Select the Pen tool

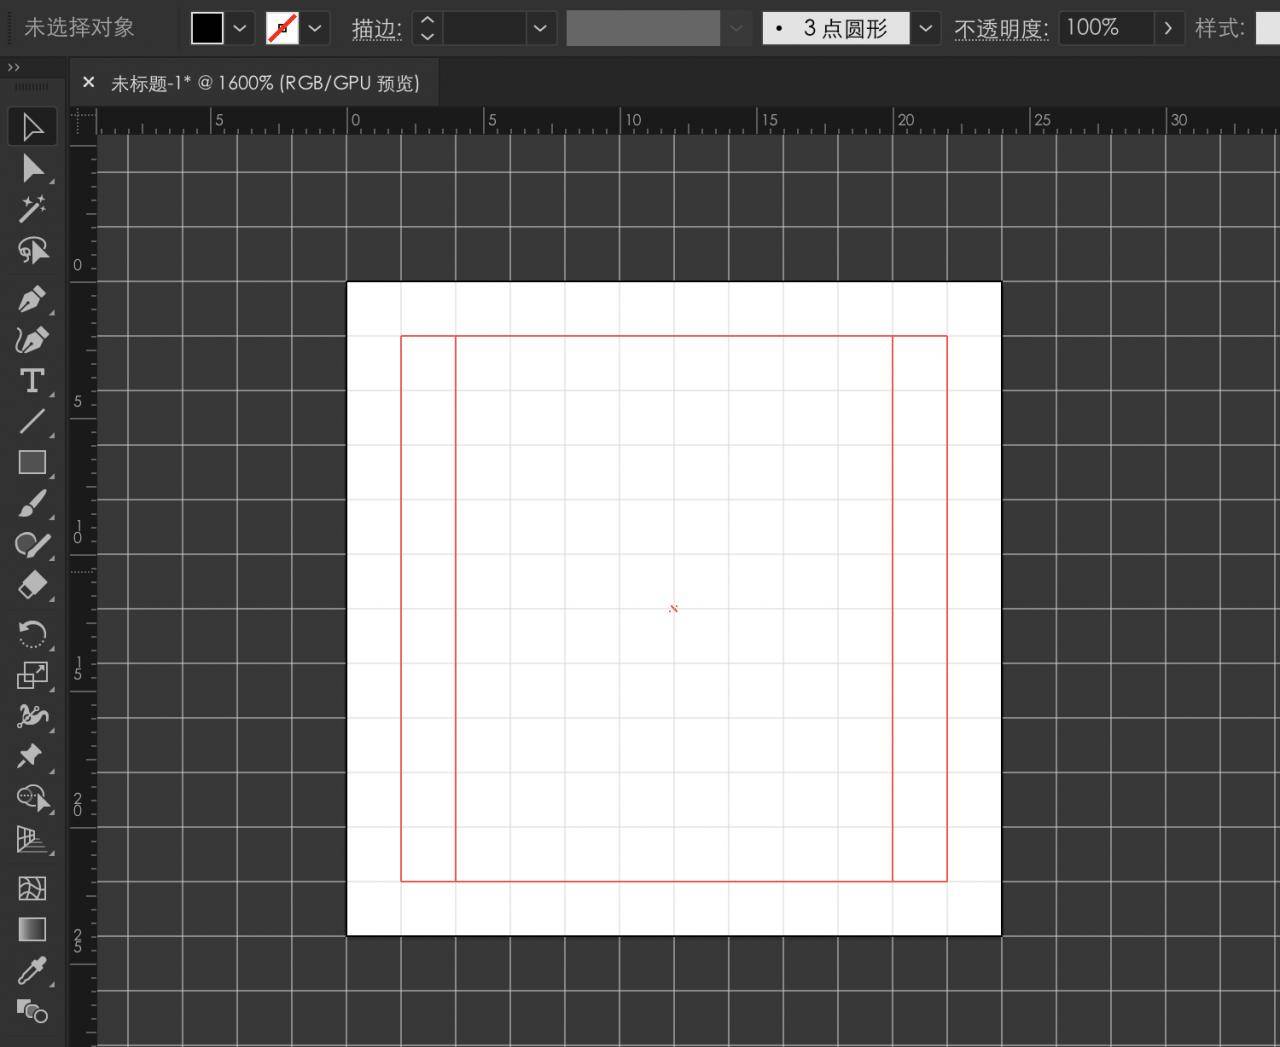tap(32, 299)
